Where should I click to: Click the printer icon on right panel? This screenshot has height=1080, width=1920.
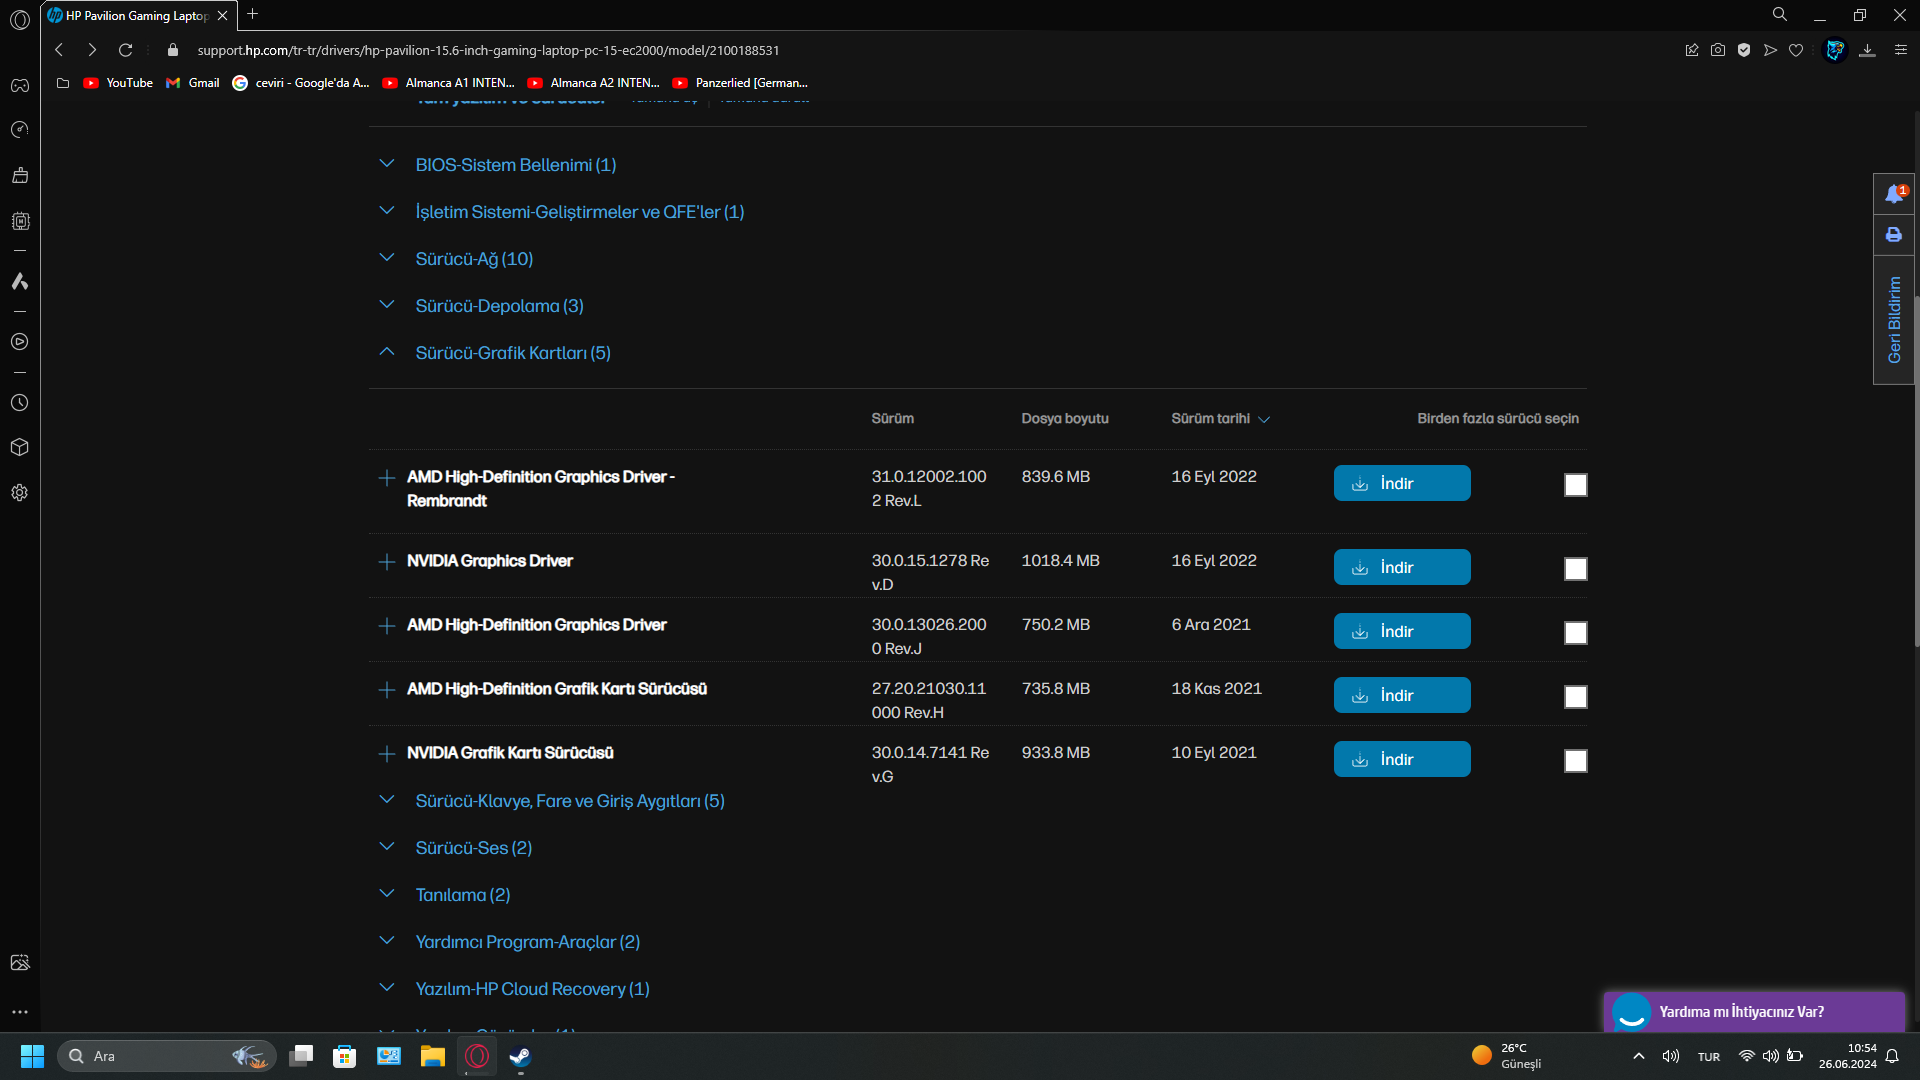pos(1894,235)
